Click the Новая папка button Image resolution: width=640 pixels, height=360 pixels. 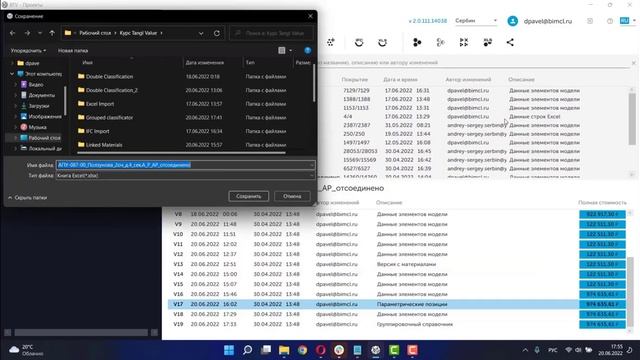point(73,51)
